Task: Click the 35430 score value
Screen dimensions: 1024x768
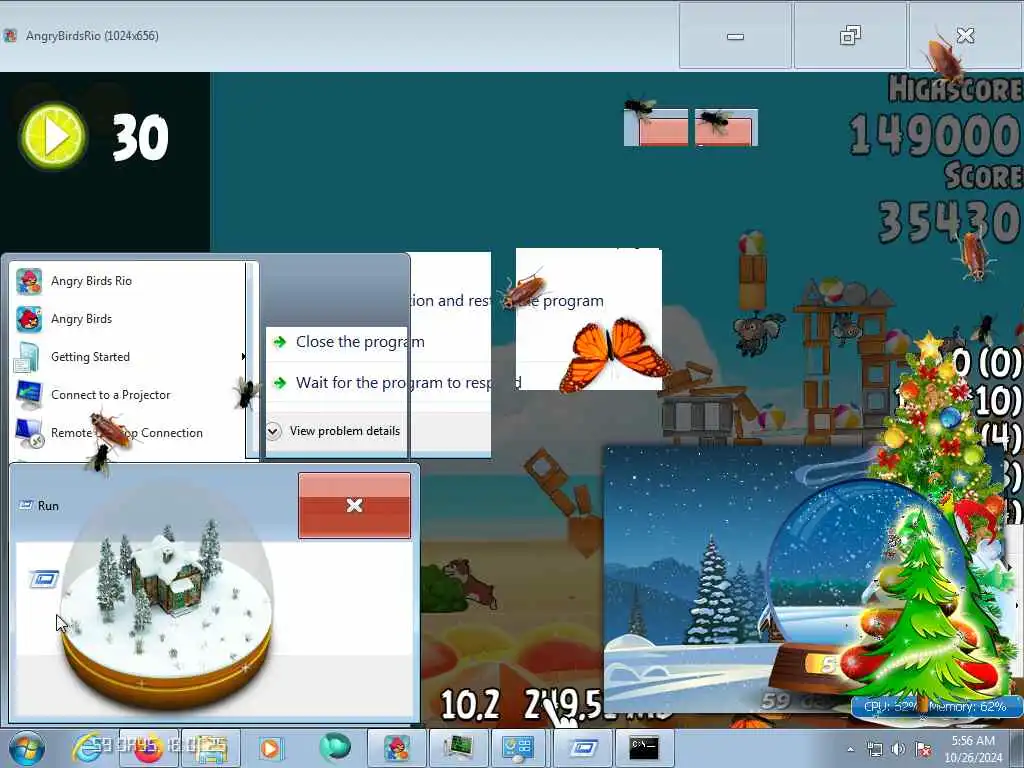Action: tap(951, 221)
